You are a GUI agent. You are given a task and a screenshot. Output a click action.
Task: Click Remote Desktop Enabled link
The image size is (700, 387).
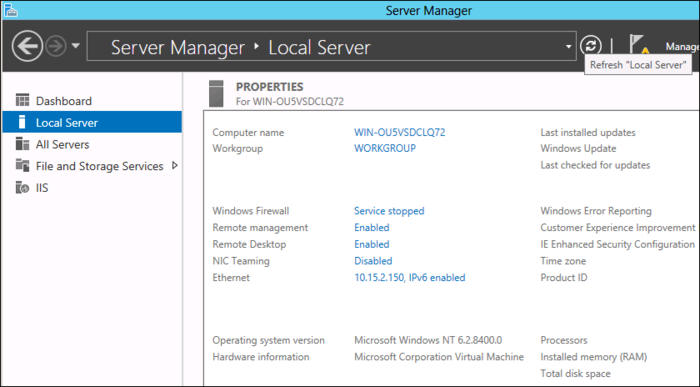[x=372, y=244]
